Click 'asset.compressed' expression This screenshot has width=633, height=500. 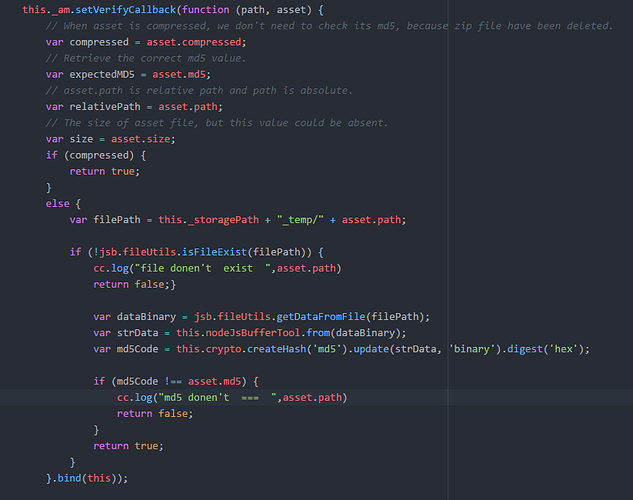coord(194,42)
